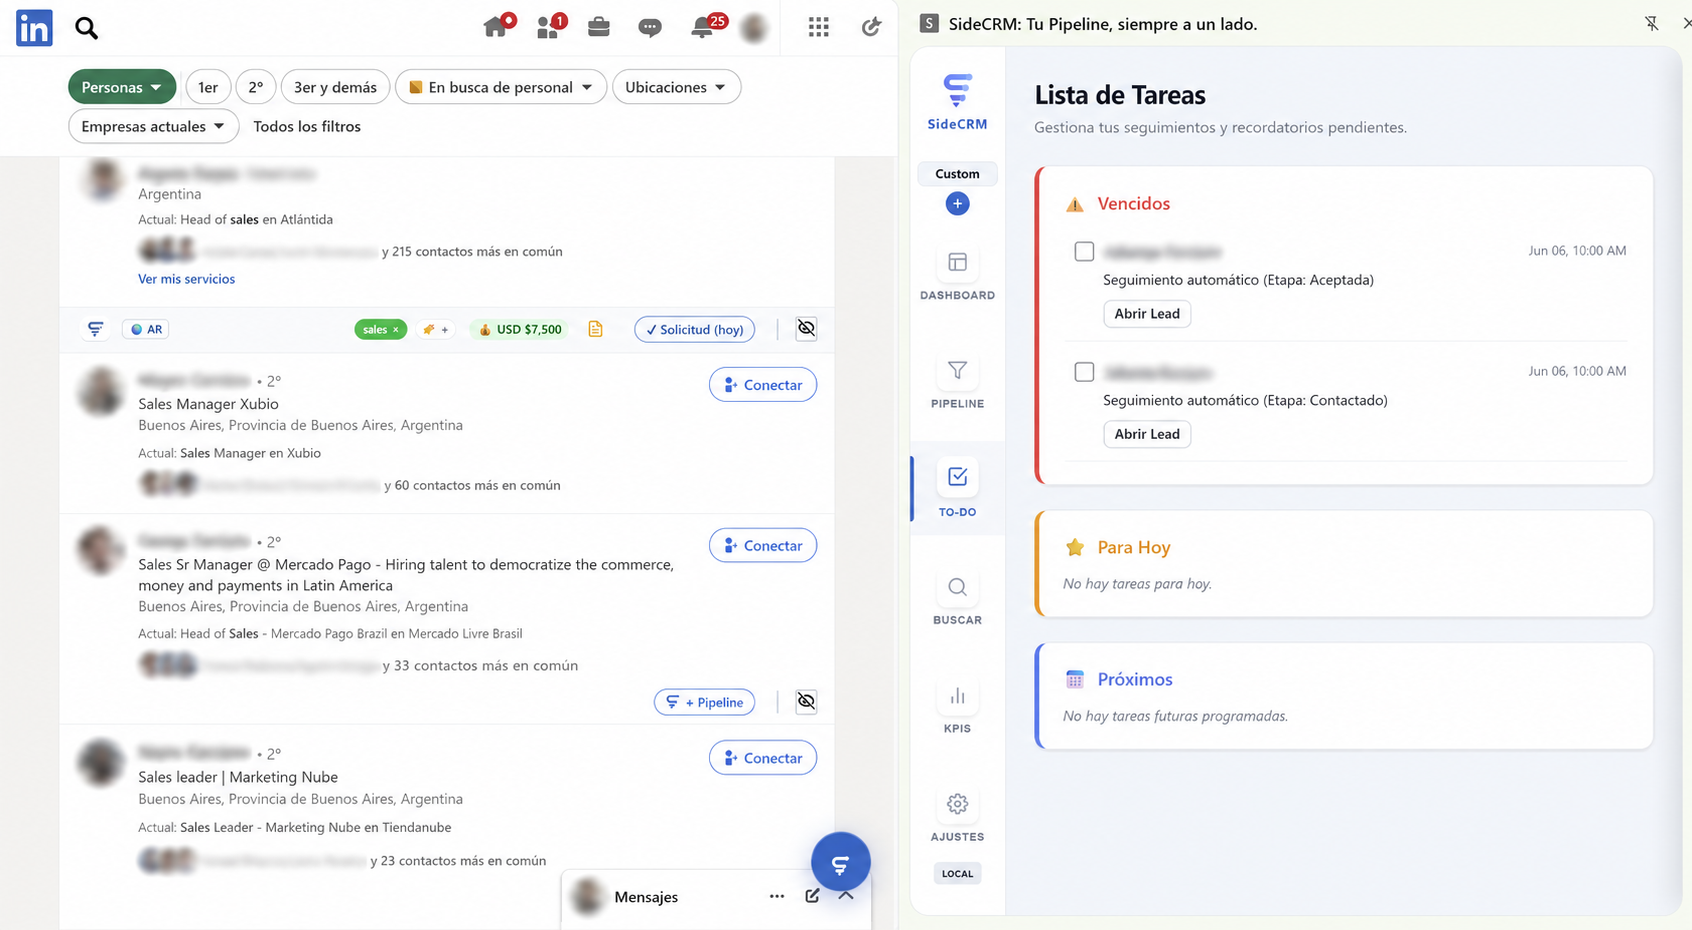Hide the Mercado Pago Sales Sr Manager
The width and height of the screenshot is (1692, 930).
click(x=806, y=701)
